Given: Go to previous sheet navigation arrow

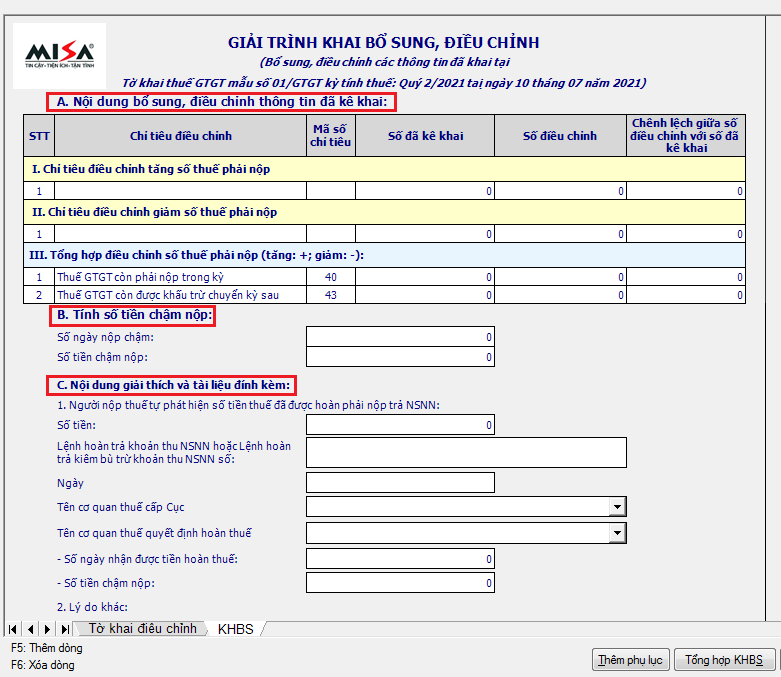Looking at the screenshot, I should (x=30, y=629).
